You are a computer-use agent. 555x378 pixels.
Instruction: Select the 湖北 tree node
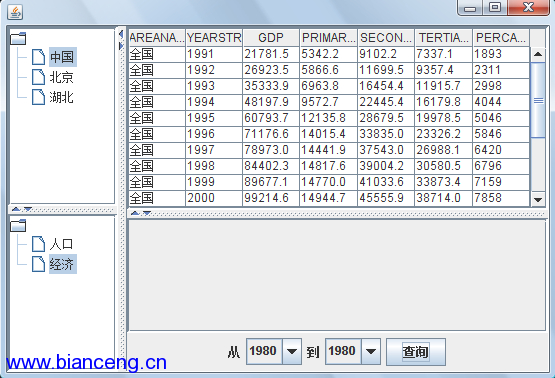coord(62,97)
